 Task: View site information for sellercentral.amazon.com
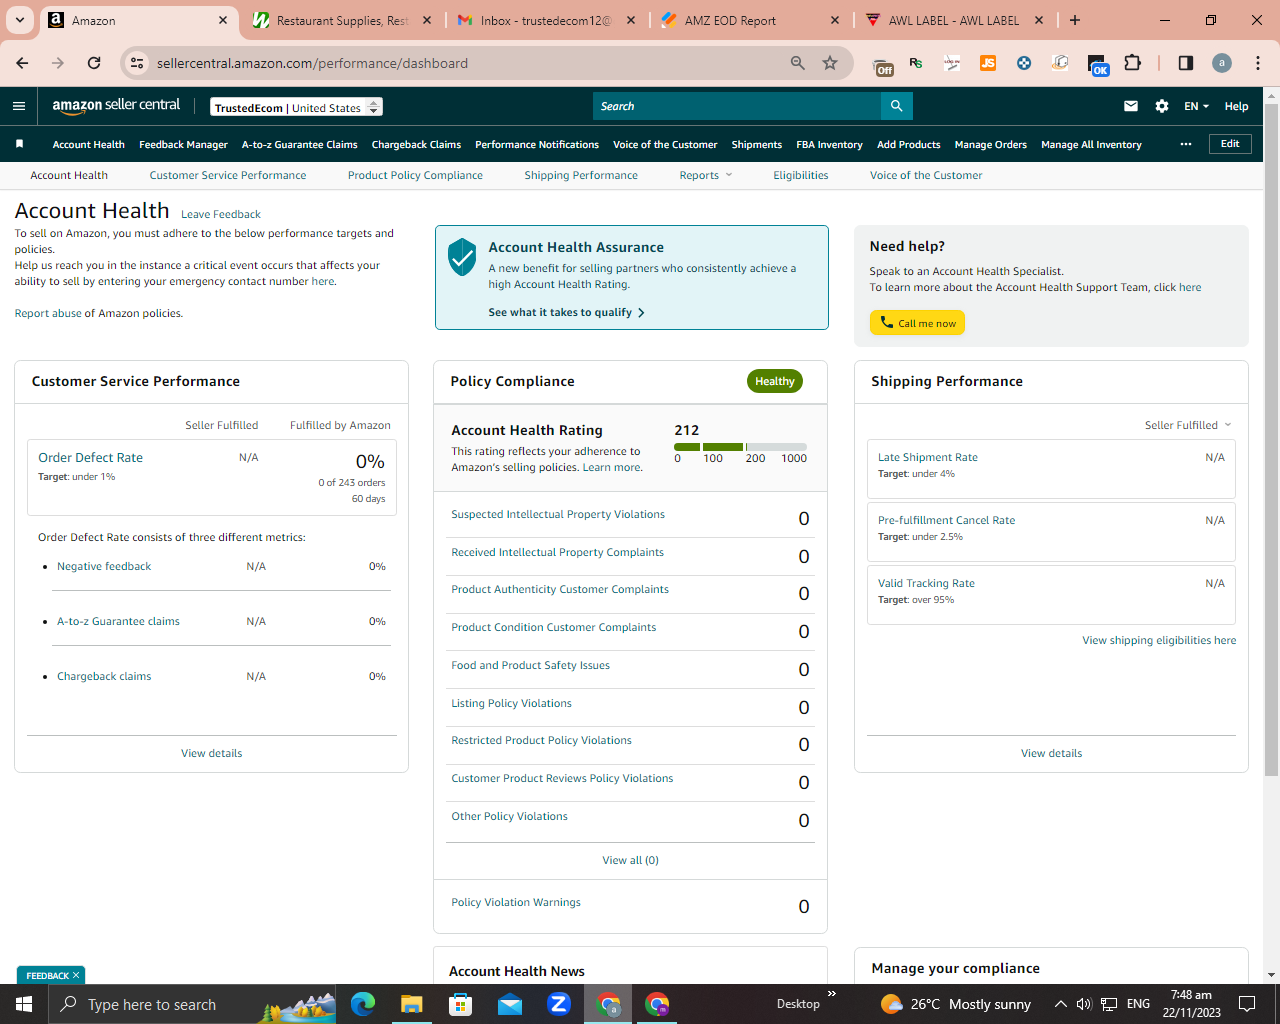point(138,63)
